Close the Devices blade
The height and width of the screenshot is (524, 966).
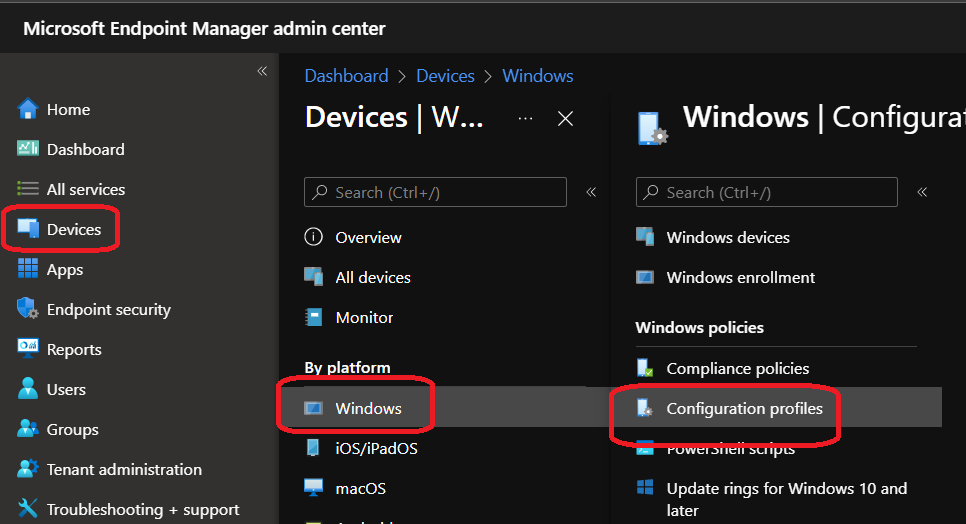tap(565, 119)
